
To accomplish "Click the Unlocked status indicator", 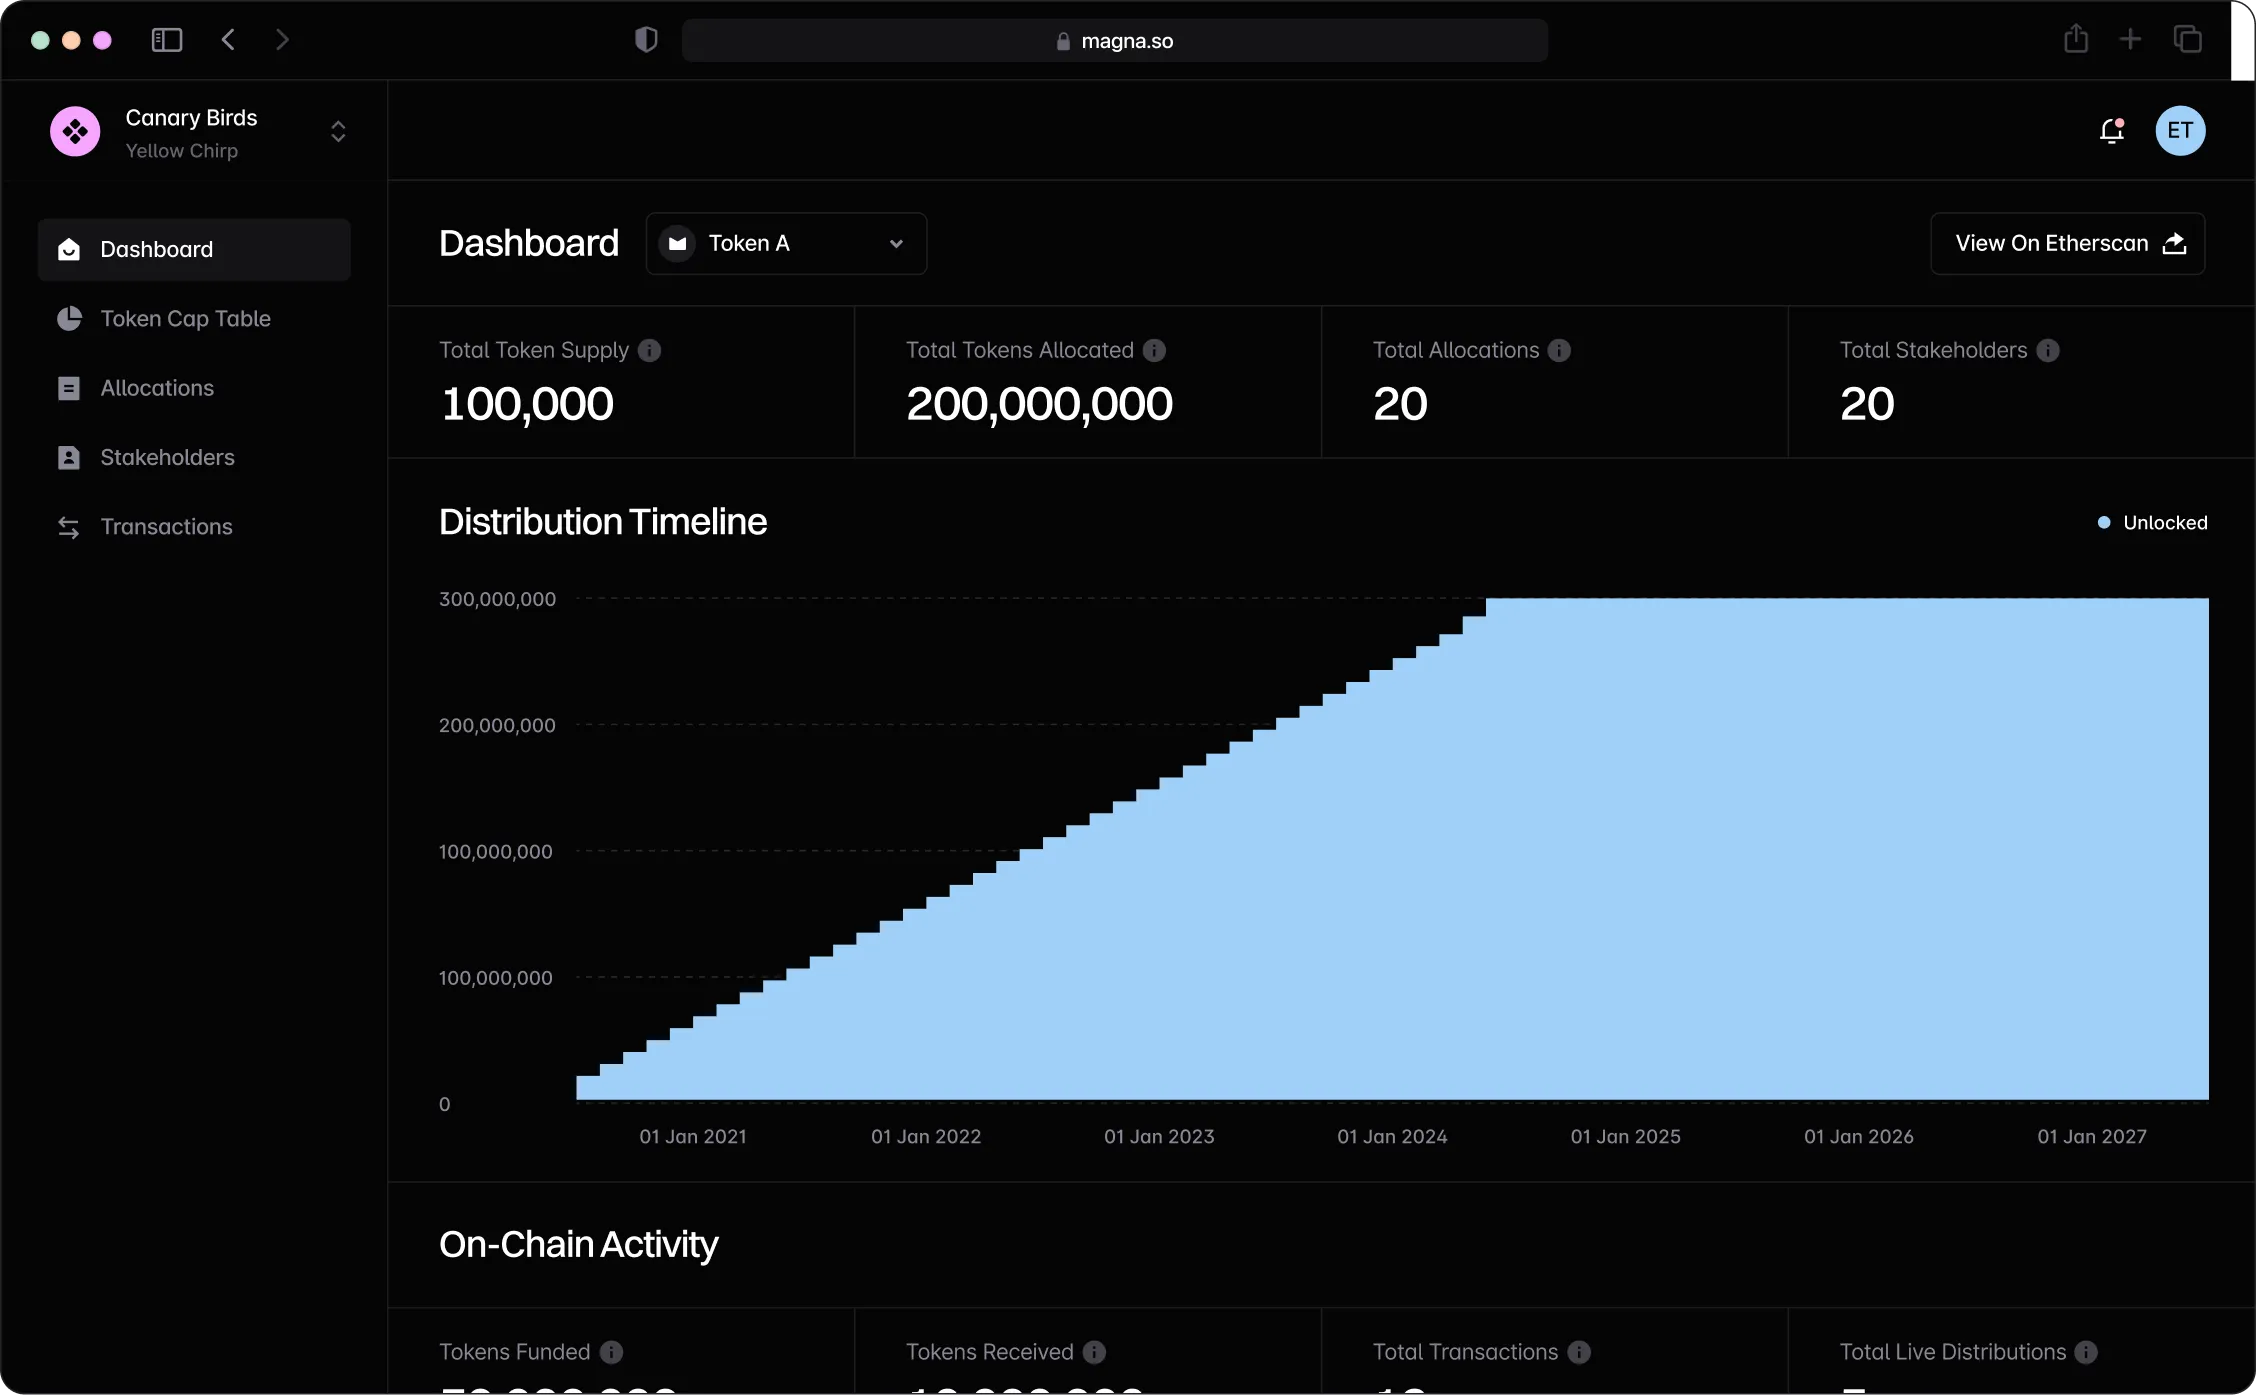I will [x=2152, y=522].
